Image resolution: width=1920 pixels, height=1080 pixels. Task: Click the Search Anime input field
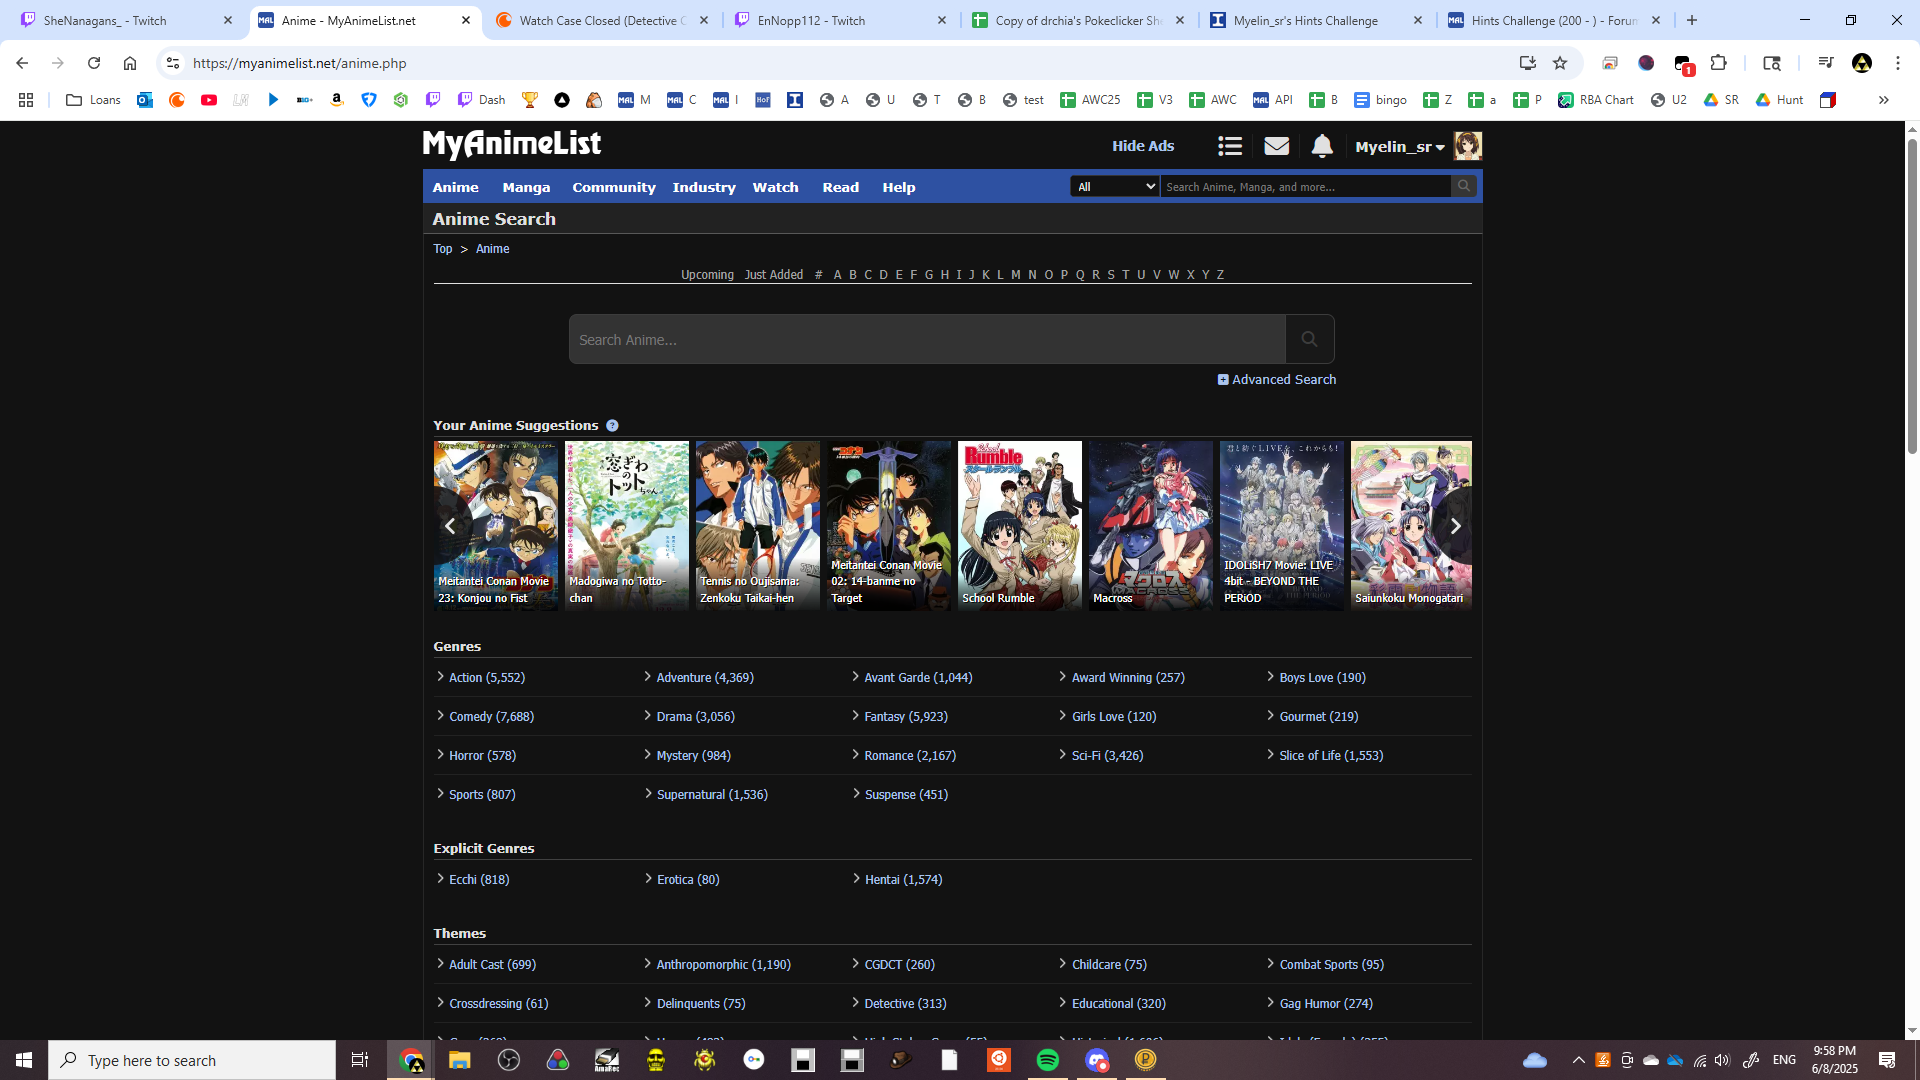tap(927, 339)
